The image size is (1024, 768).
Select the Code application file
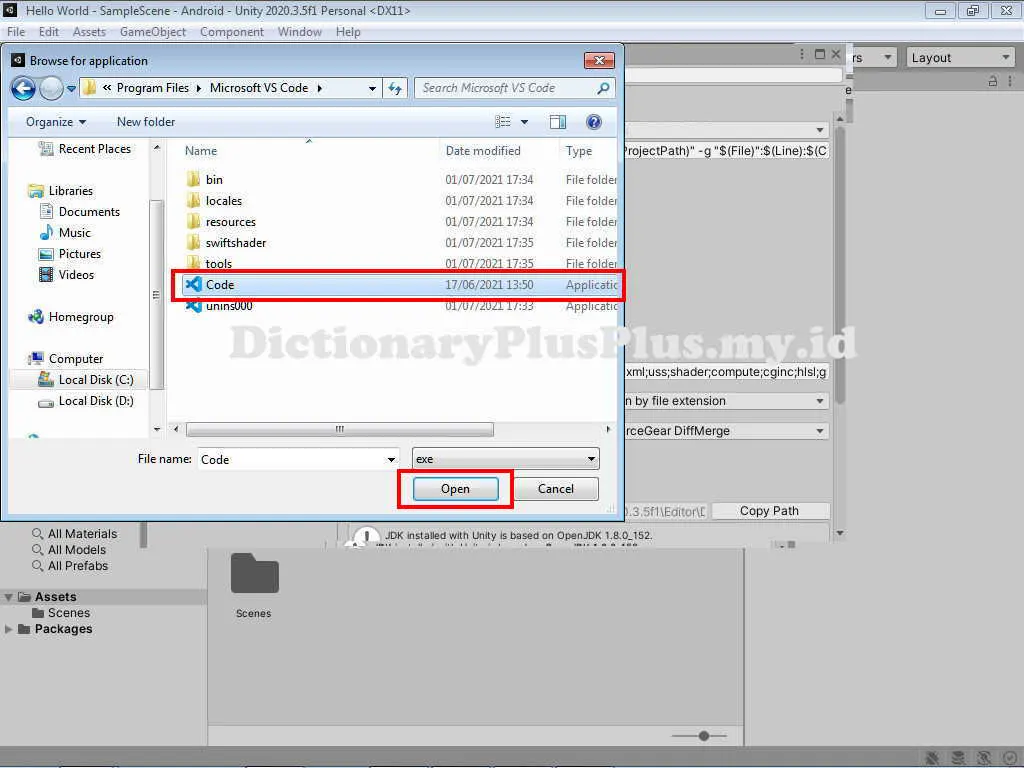[399, 285]
